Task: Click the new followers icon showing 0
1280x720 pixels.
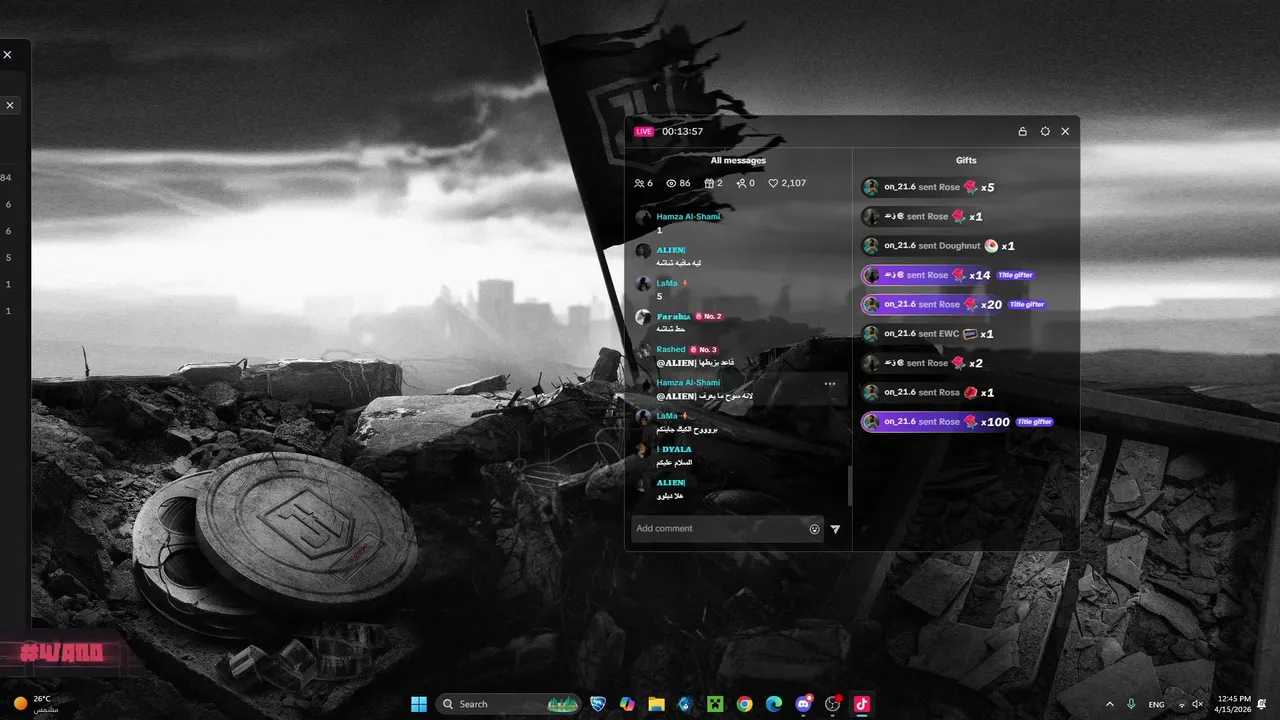Action: coord(741,183)
